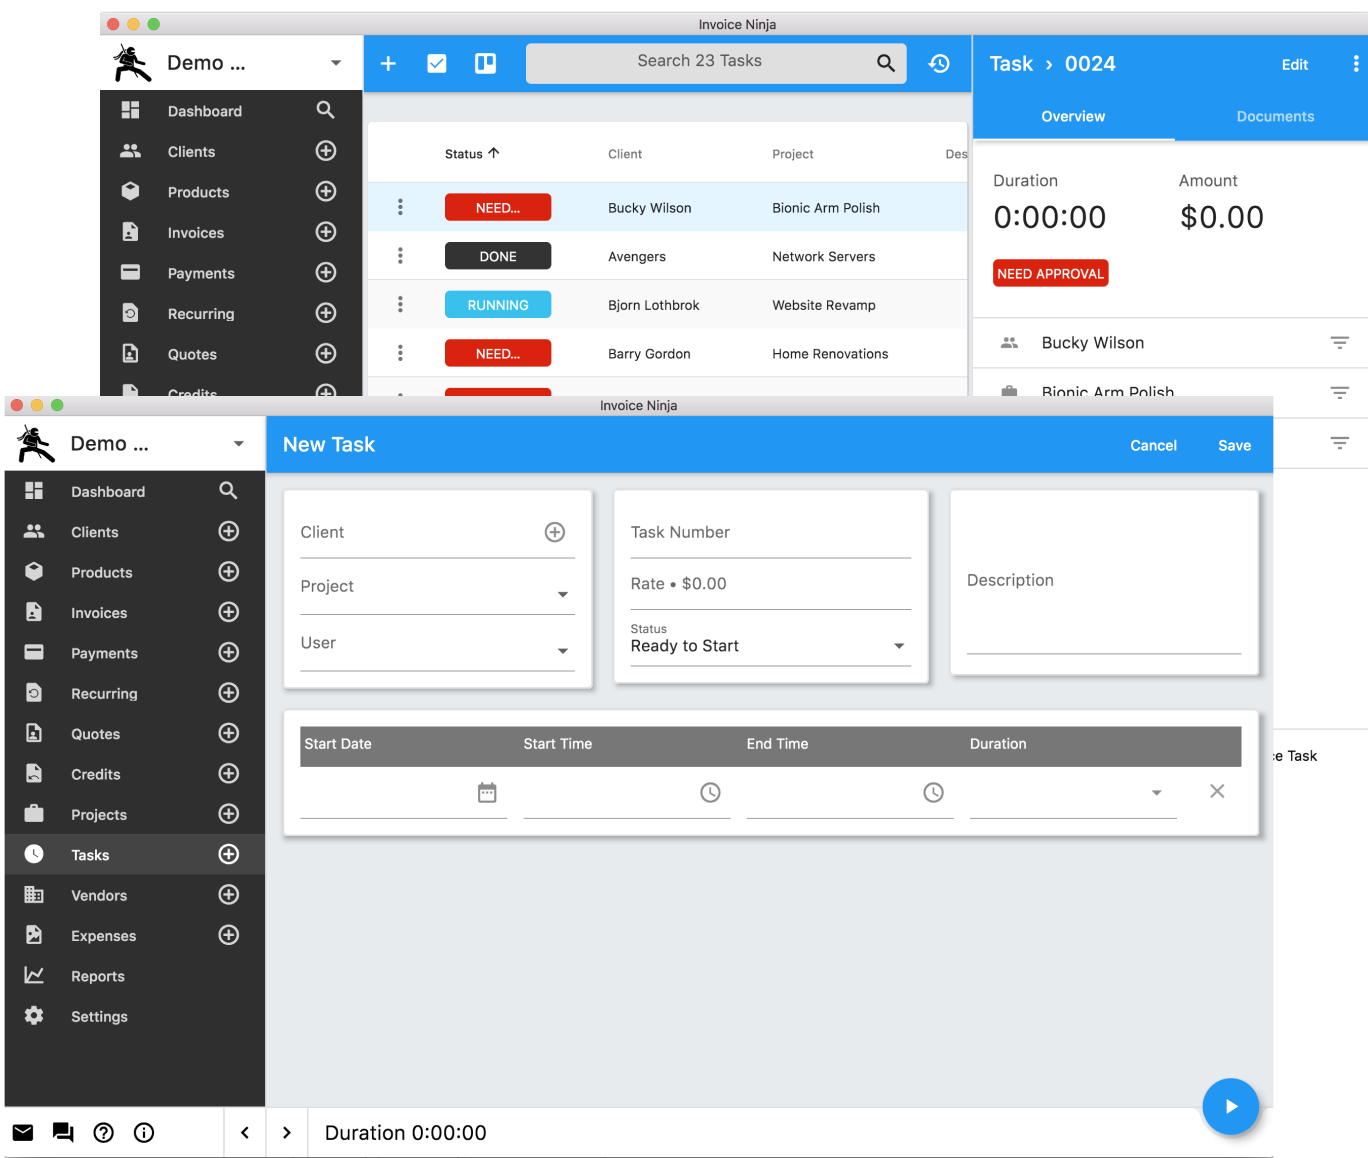
Task: Click Edit in the Task 0024 header
Action: click(x=1295, y=64)
